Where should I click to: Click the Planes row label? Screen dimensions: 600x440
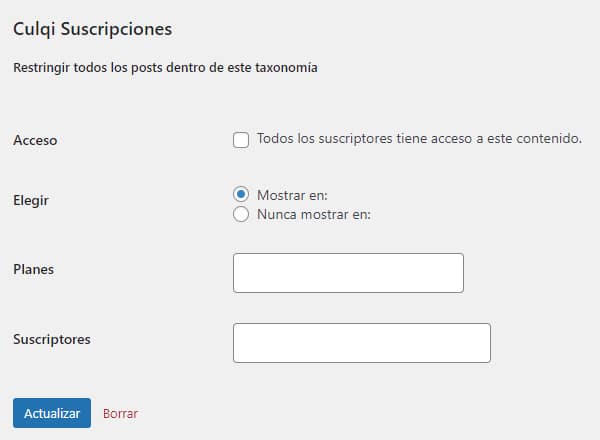tap(33, 269)
